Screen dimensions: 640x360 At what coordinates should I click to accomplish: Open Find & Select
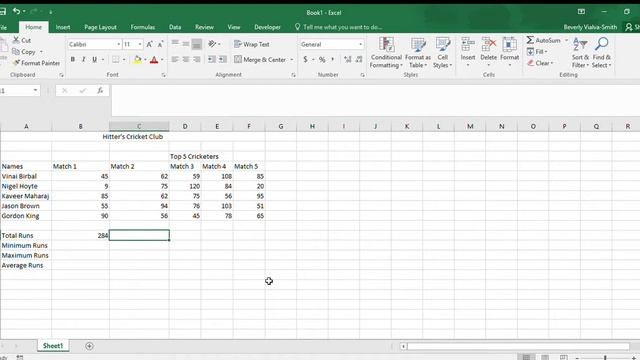[602, 52]
